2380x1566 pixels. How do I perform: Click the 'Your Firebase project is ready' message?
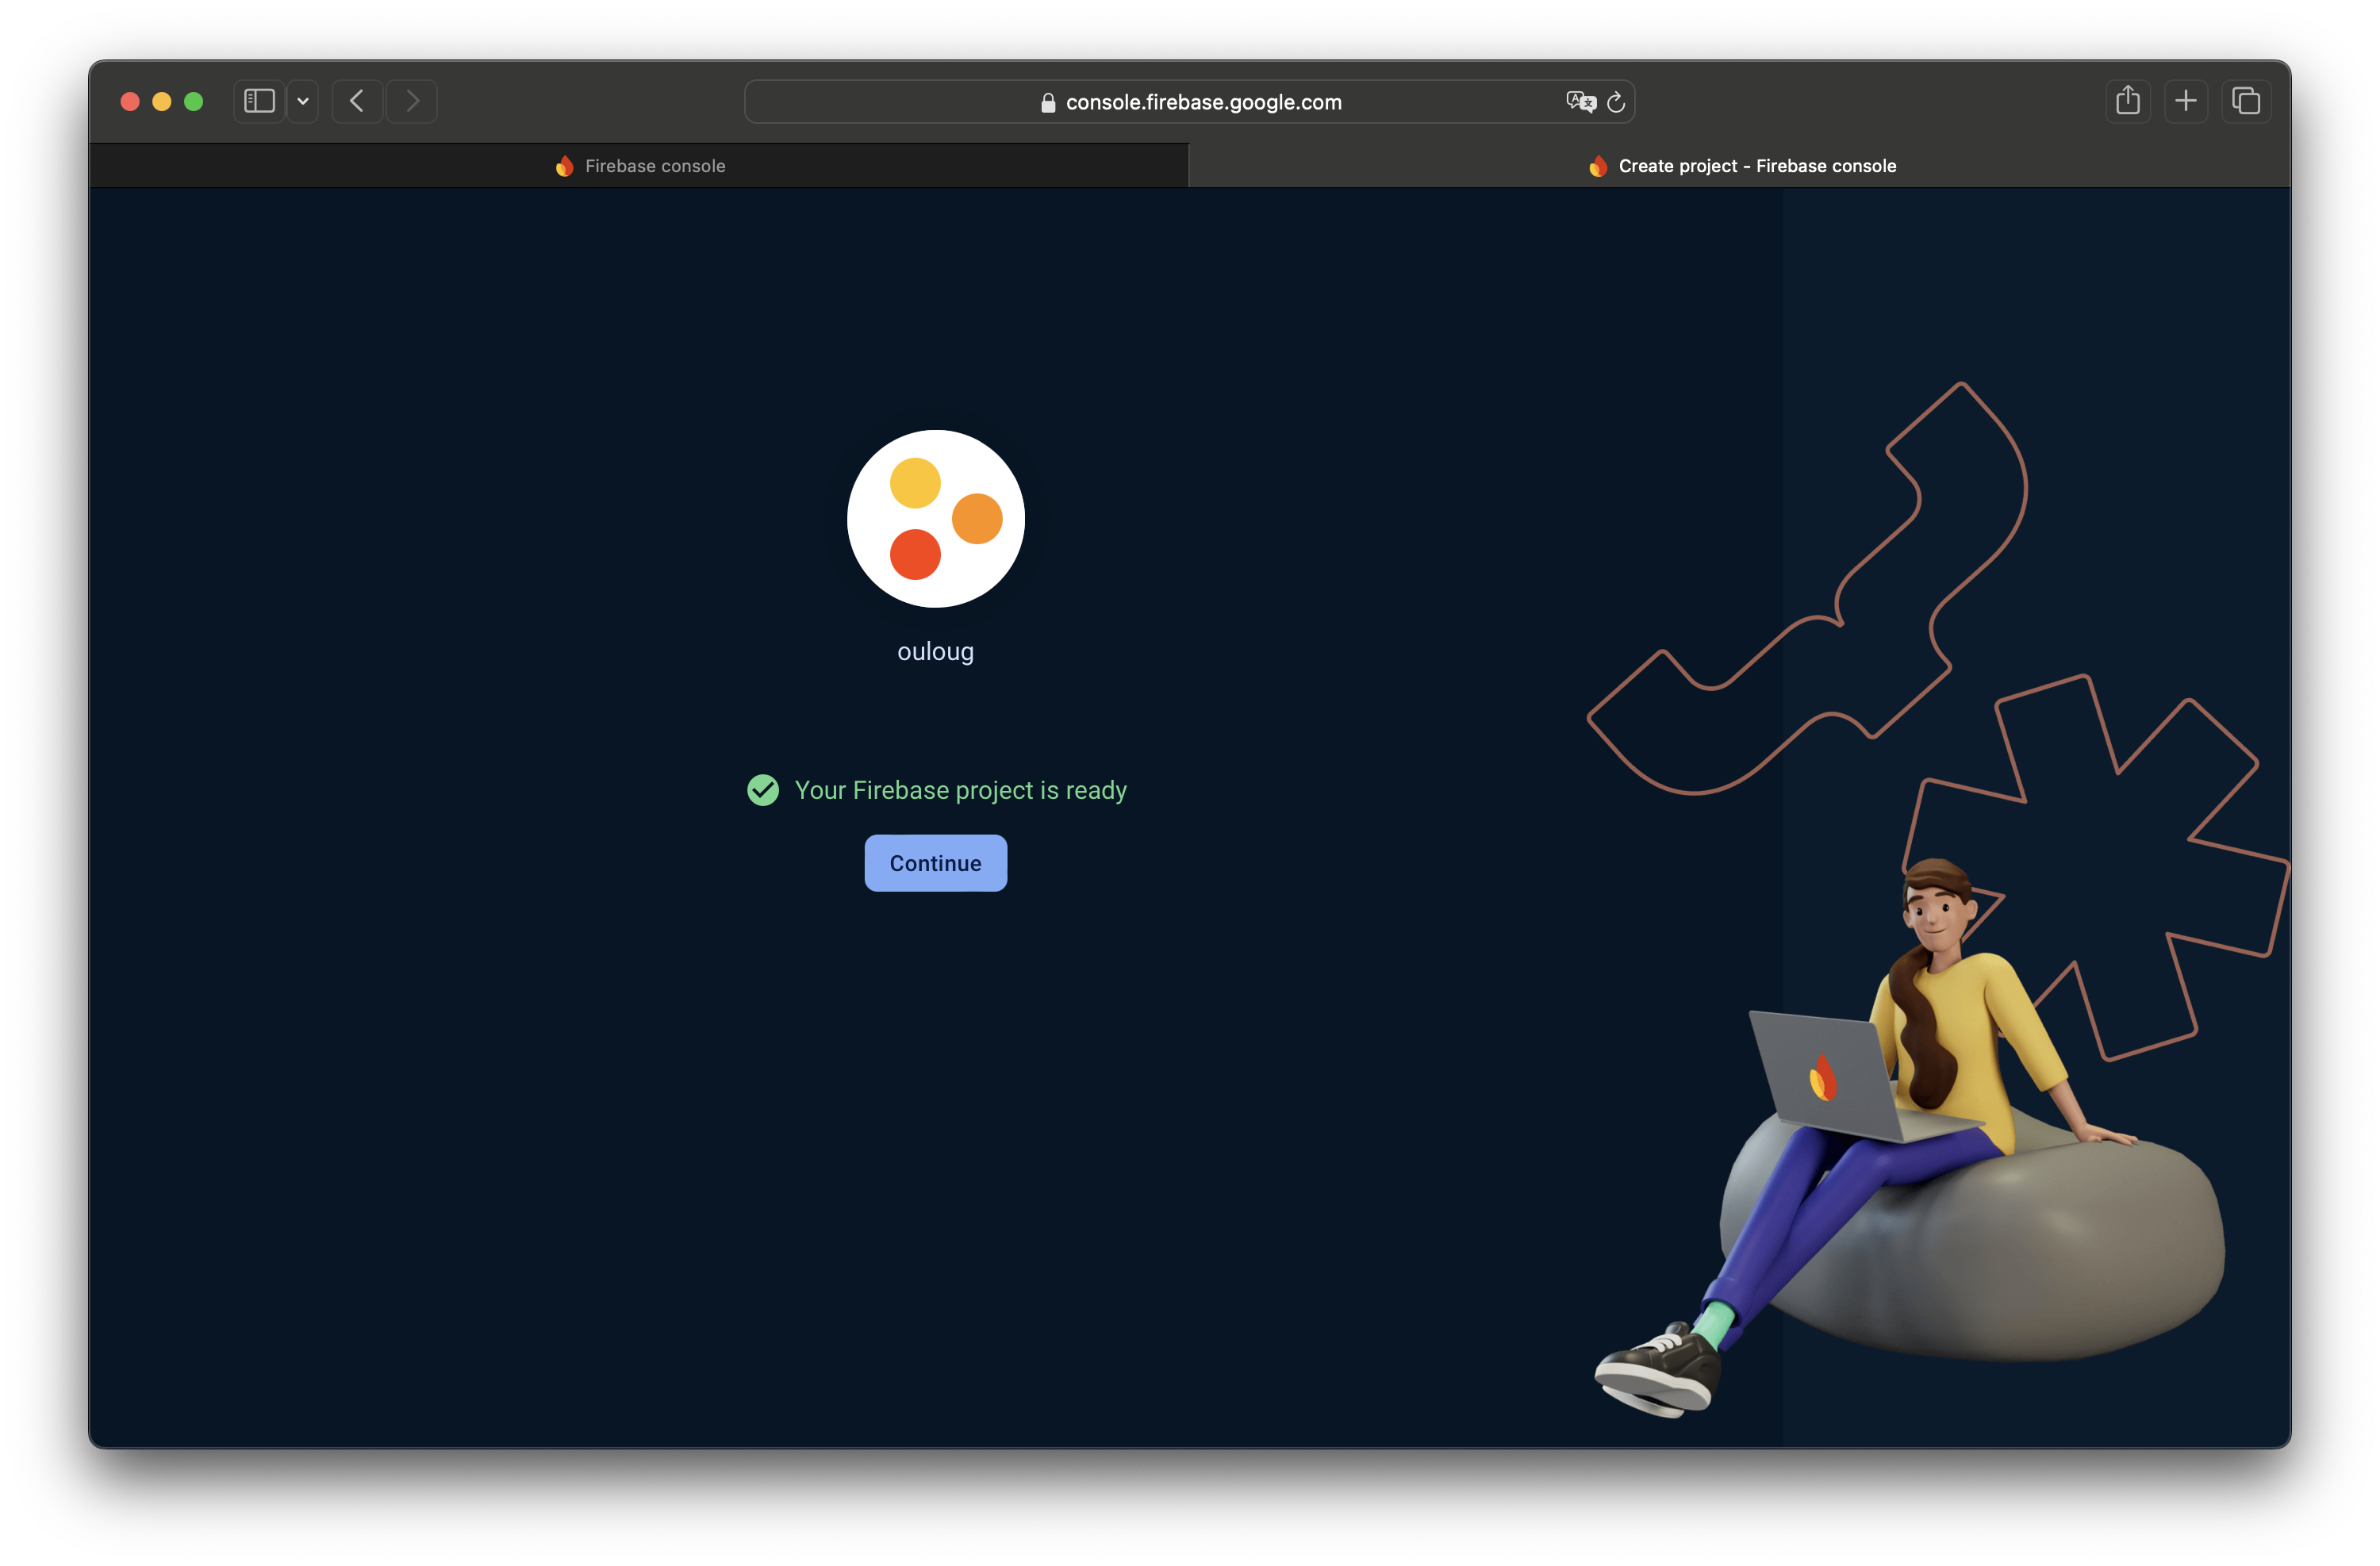click(960, 790)
